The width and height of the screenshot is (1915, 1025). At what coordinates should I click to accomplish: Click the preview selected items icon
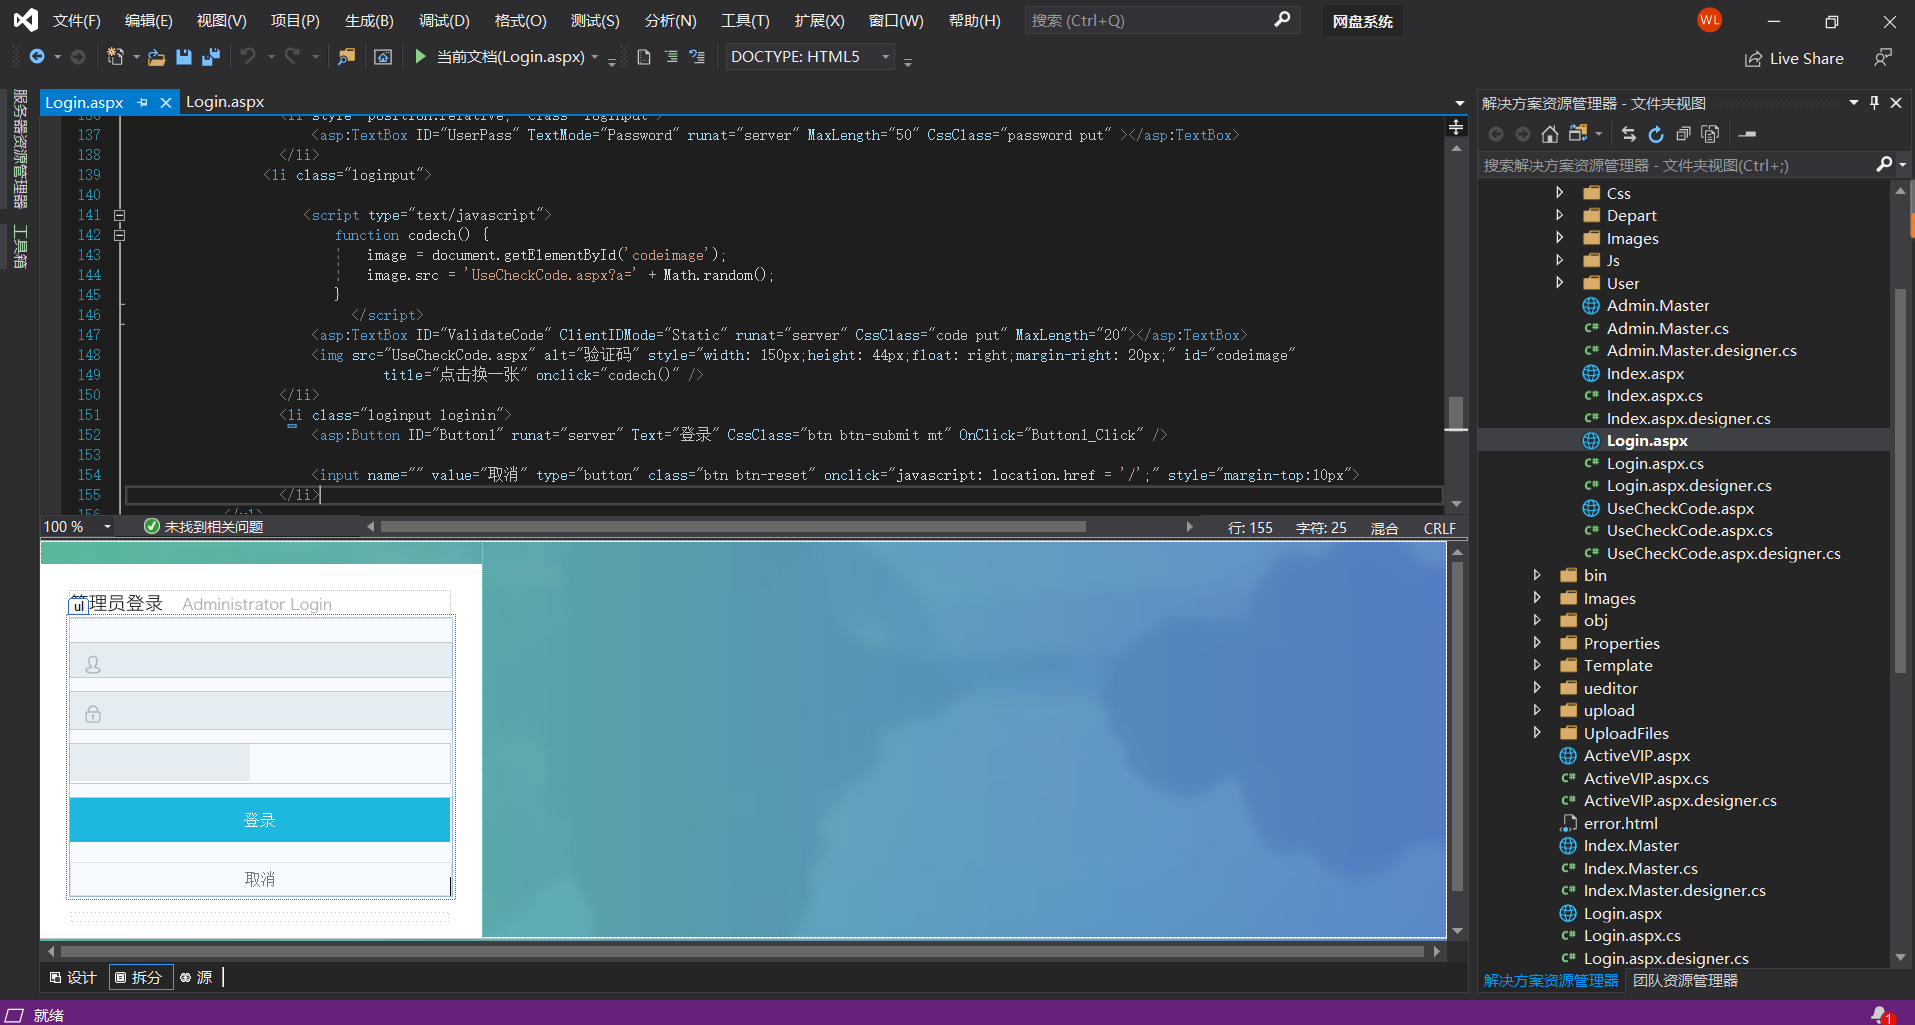point(1747,134)
